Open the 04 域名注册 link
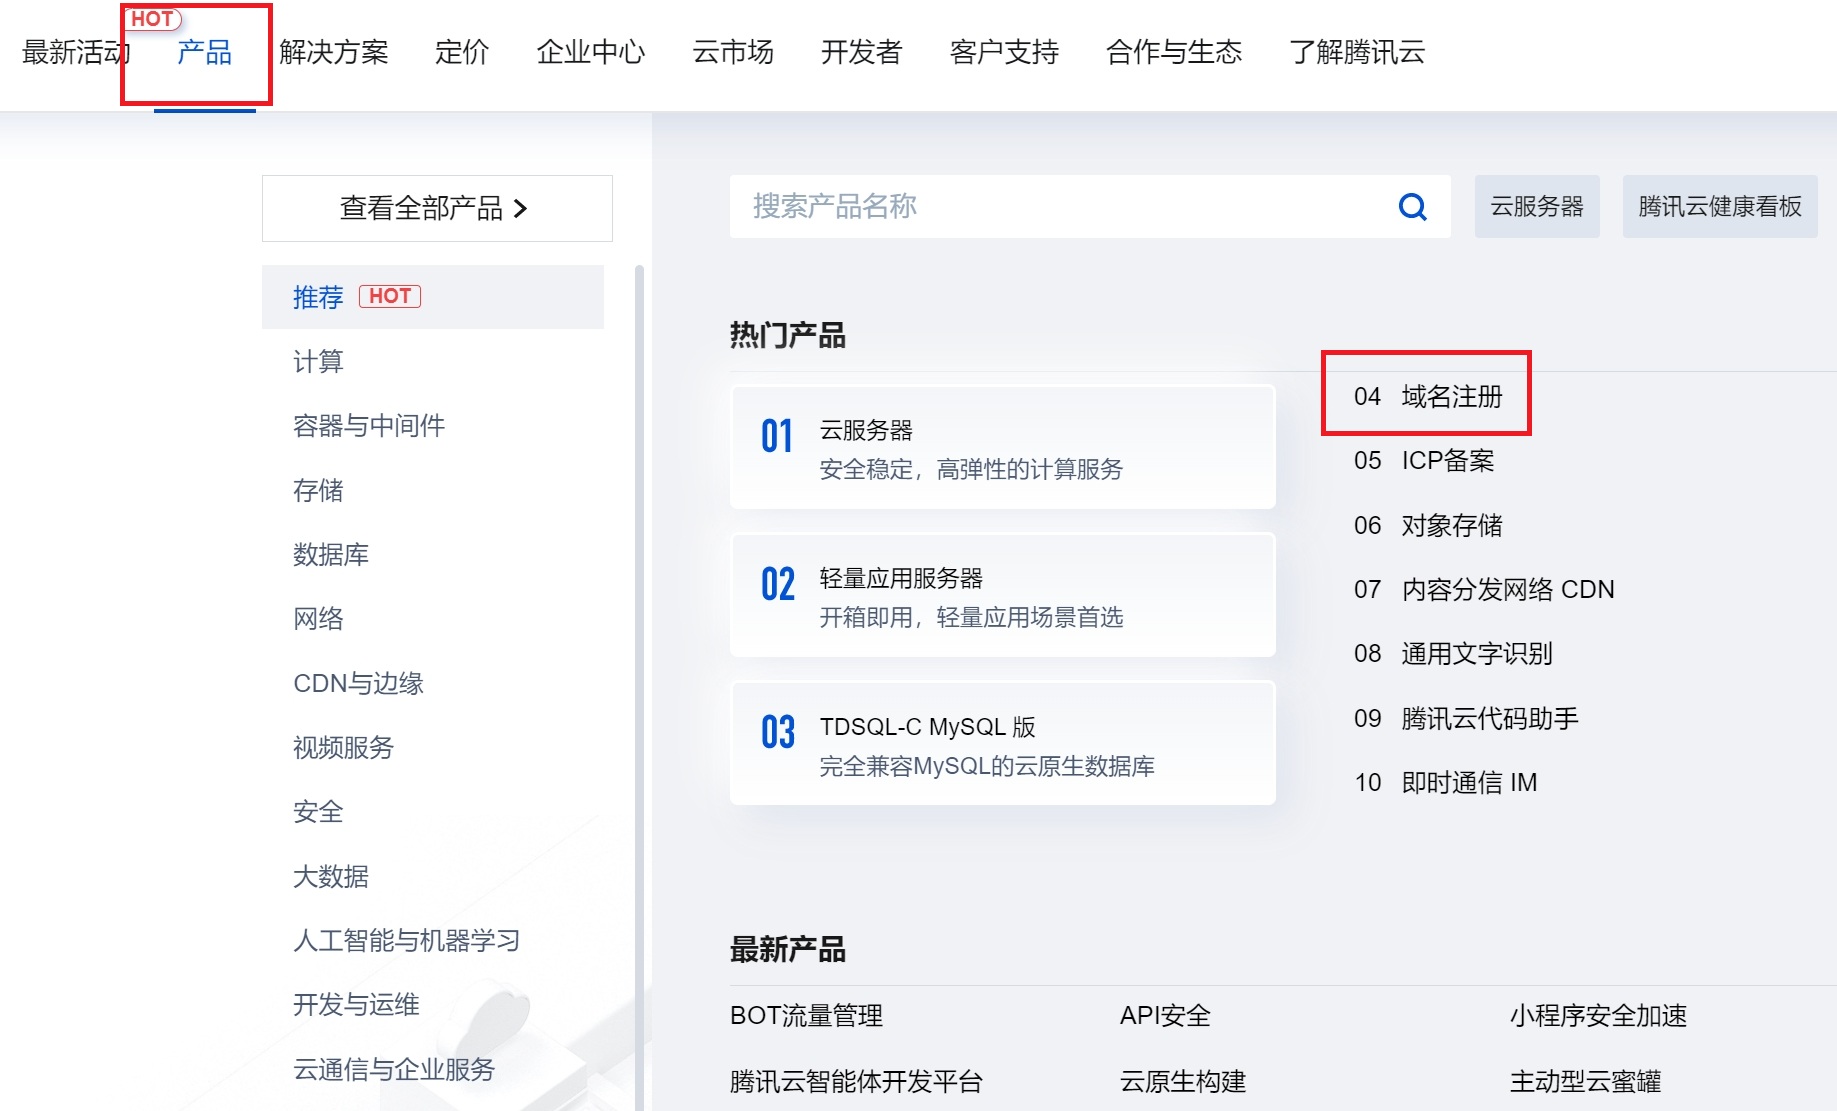The width and height of the screenshot is (1837, 1111). 1428,397
